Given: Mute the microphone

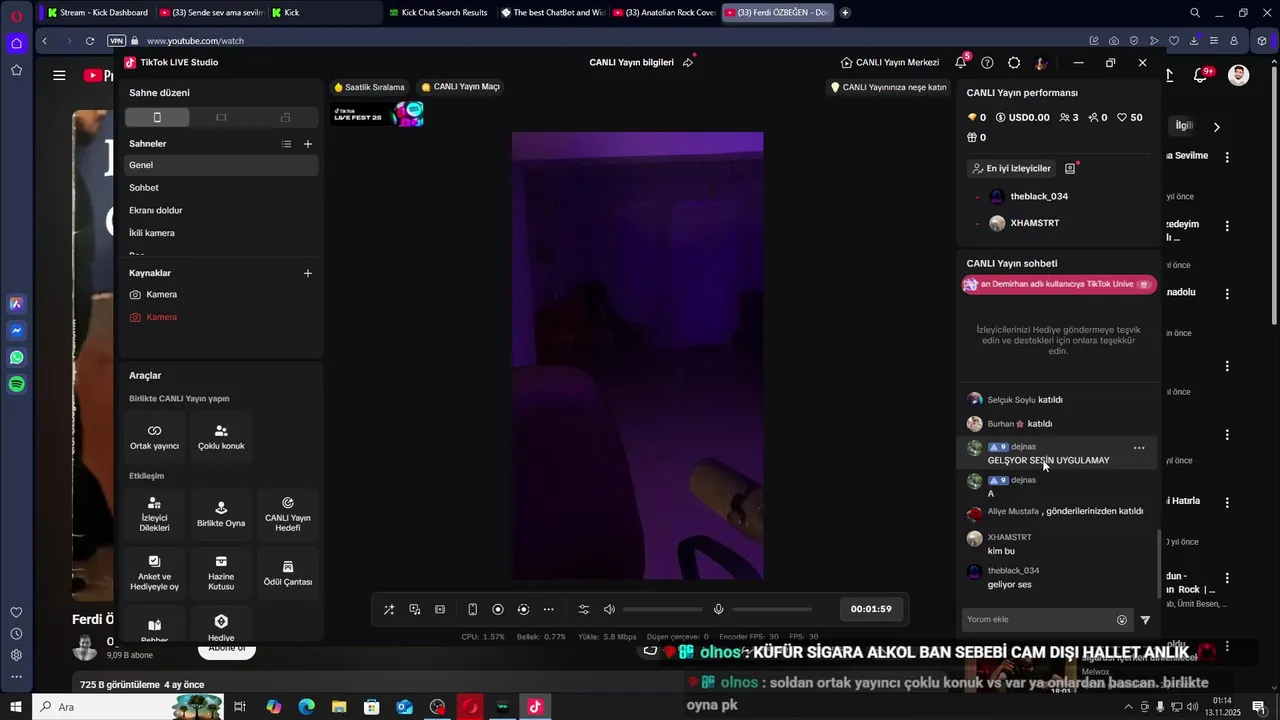Looking at the screenshot, I should coord(718,609).
